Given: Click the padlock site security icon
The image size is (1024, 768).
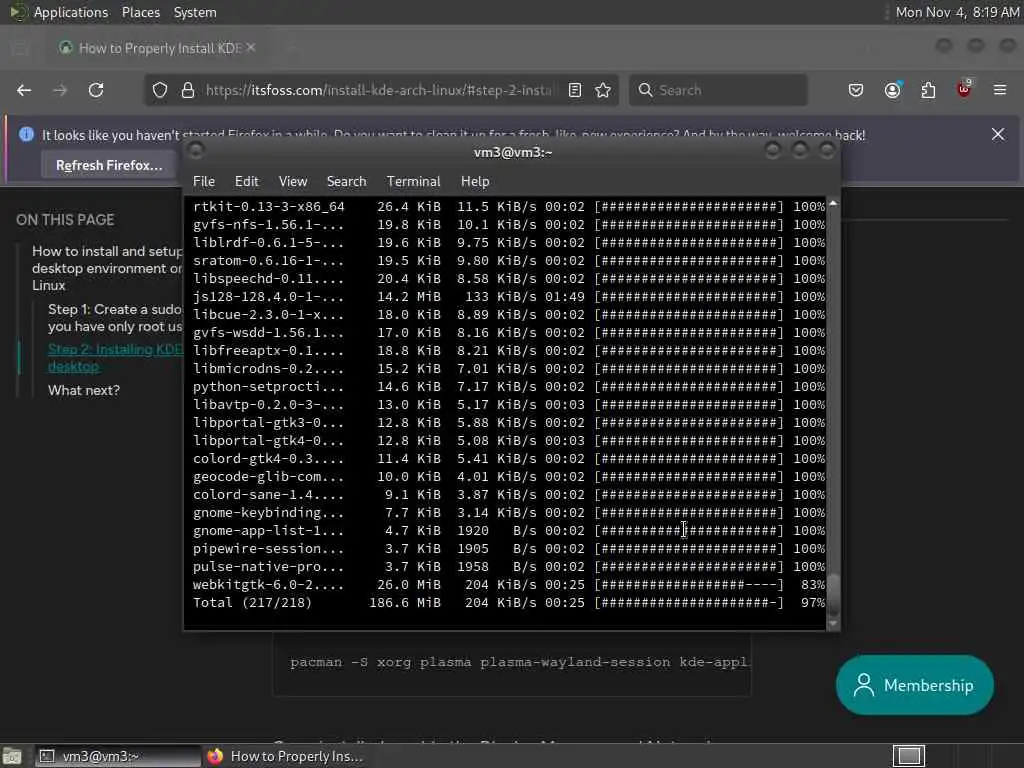Looking at the screenshot, I should pyautogui.click(x=187, y=90).
